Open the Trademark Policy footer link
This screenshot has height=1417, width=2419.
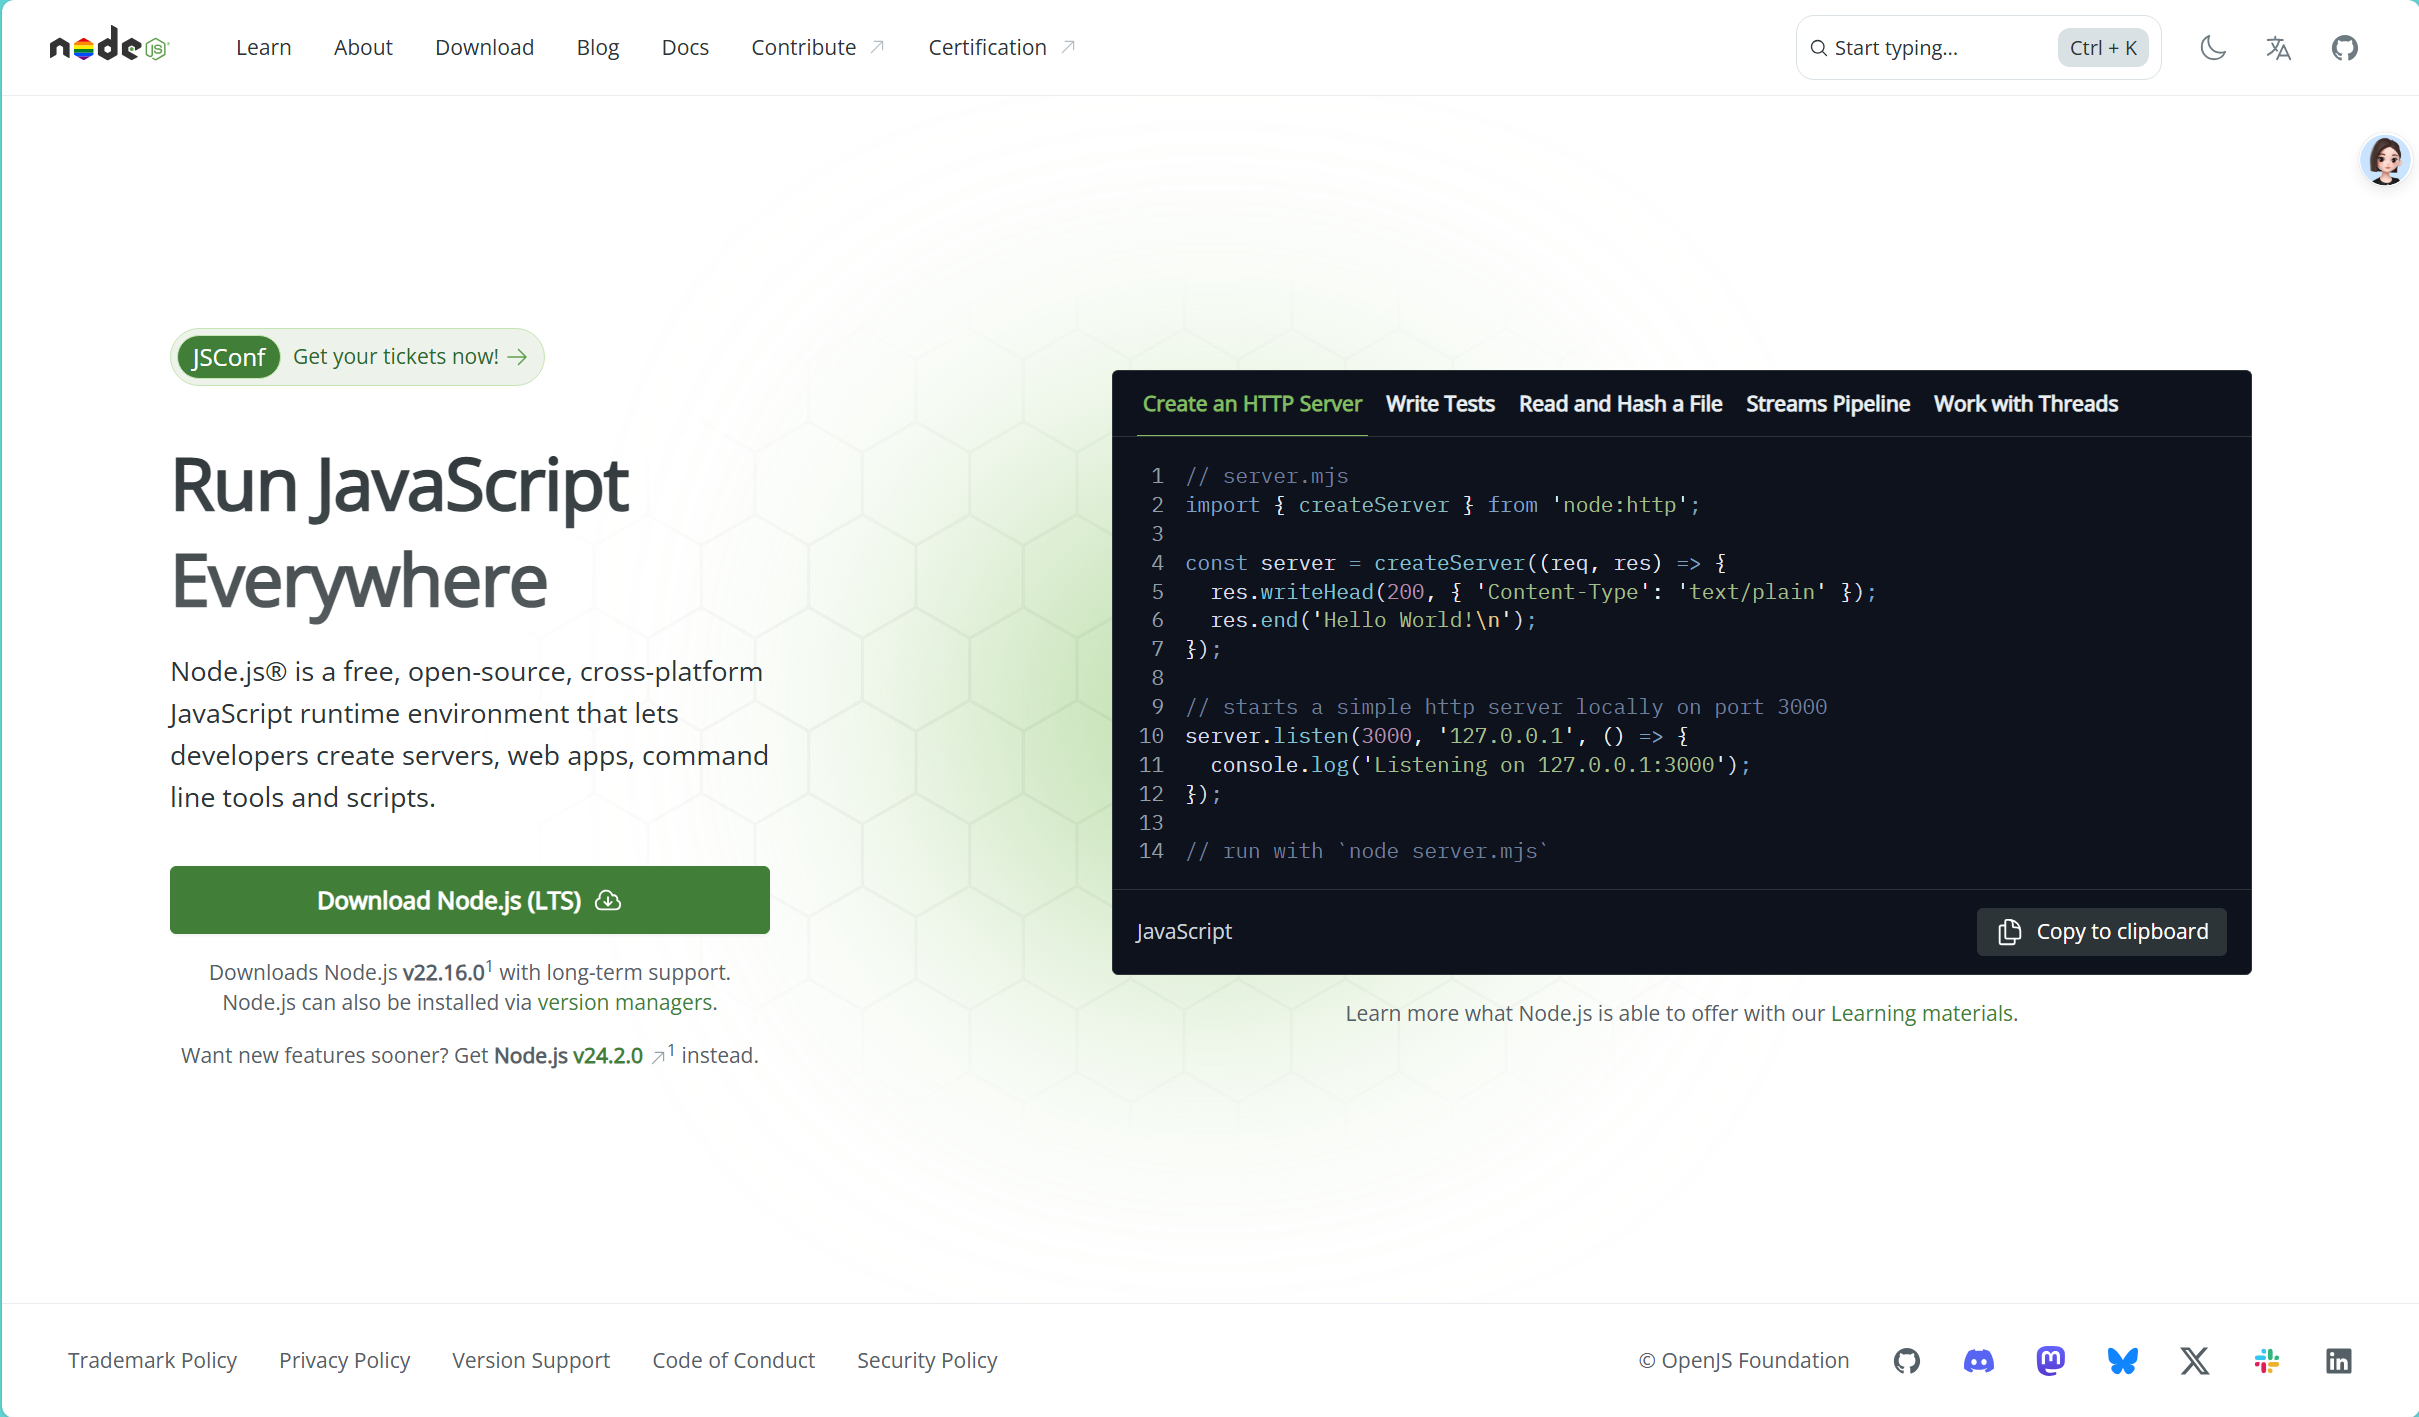(152, 1360)
